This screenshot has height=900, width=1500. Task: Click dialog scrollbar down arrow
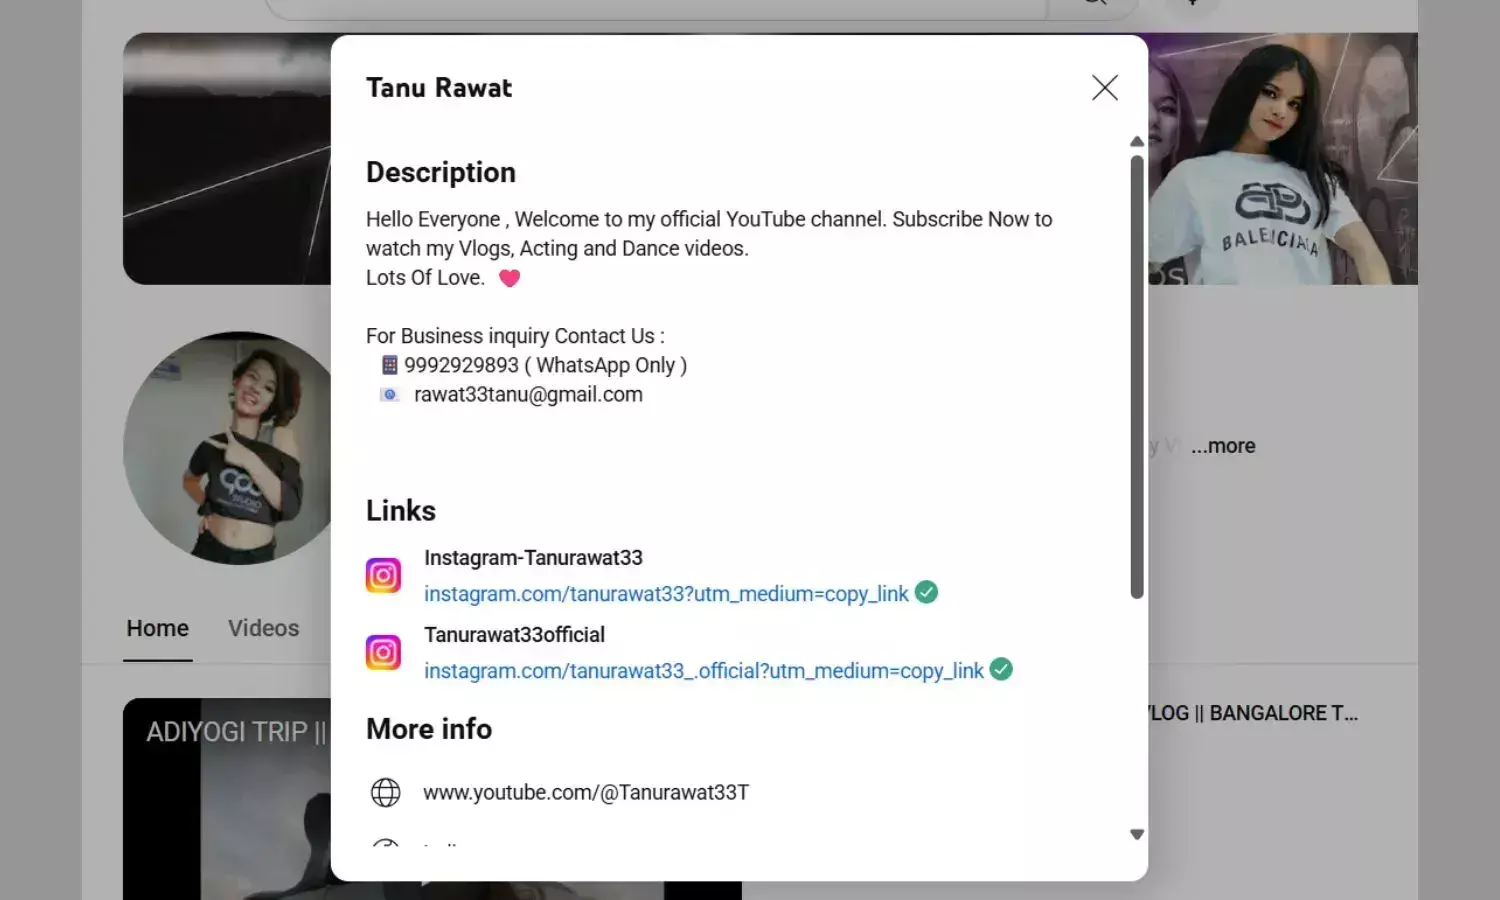(1137, 834)
